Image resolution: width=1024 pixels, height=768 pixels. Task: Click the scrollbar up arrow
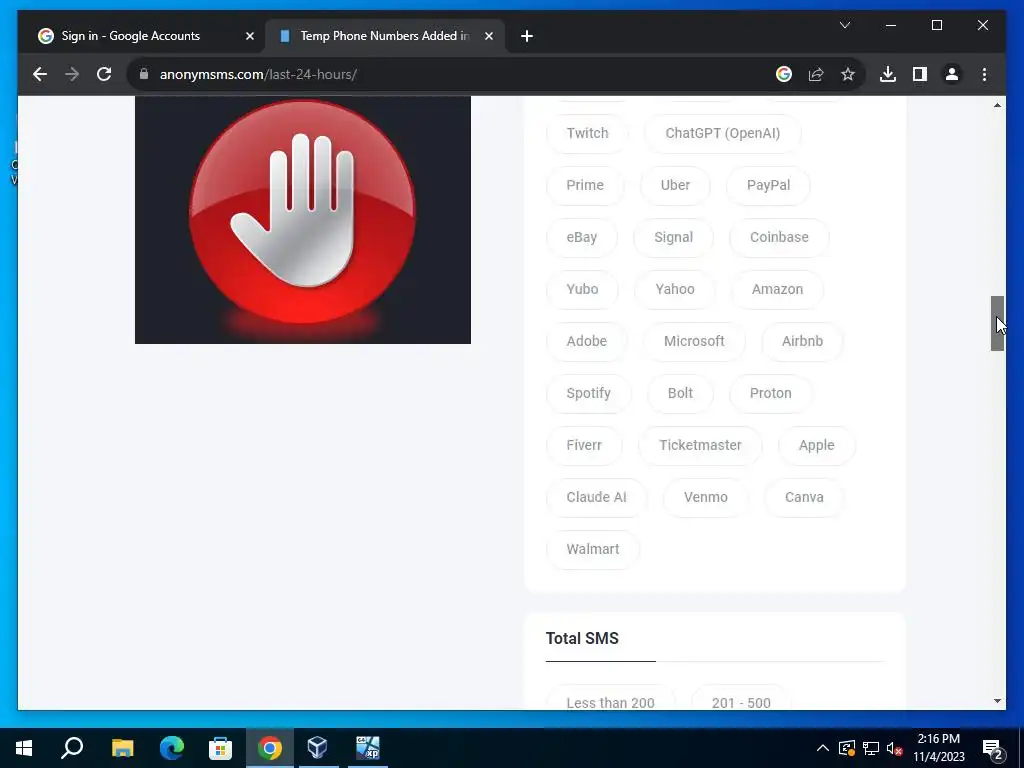point(997,105)
